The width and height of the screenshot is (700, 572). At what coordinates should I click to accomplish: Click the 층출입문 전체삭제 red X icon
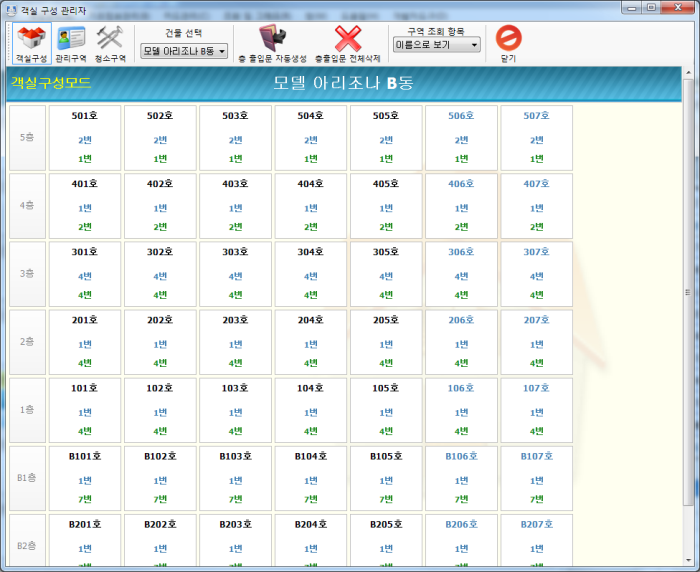click(348, 44)
